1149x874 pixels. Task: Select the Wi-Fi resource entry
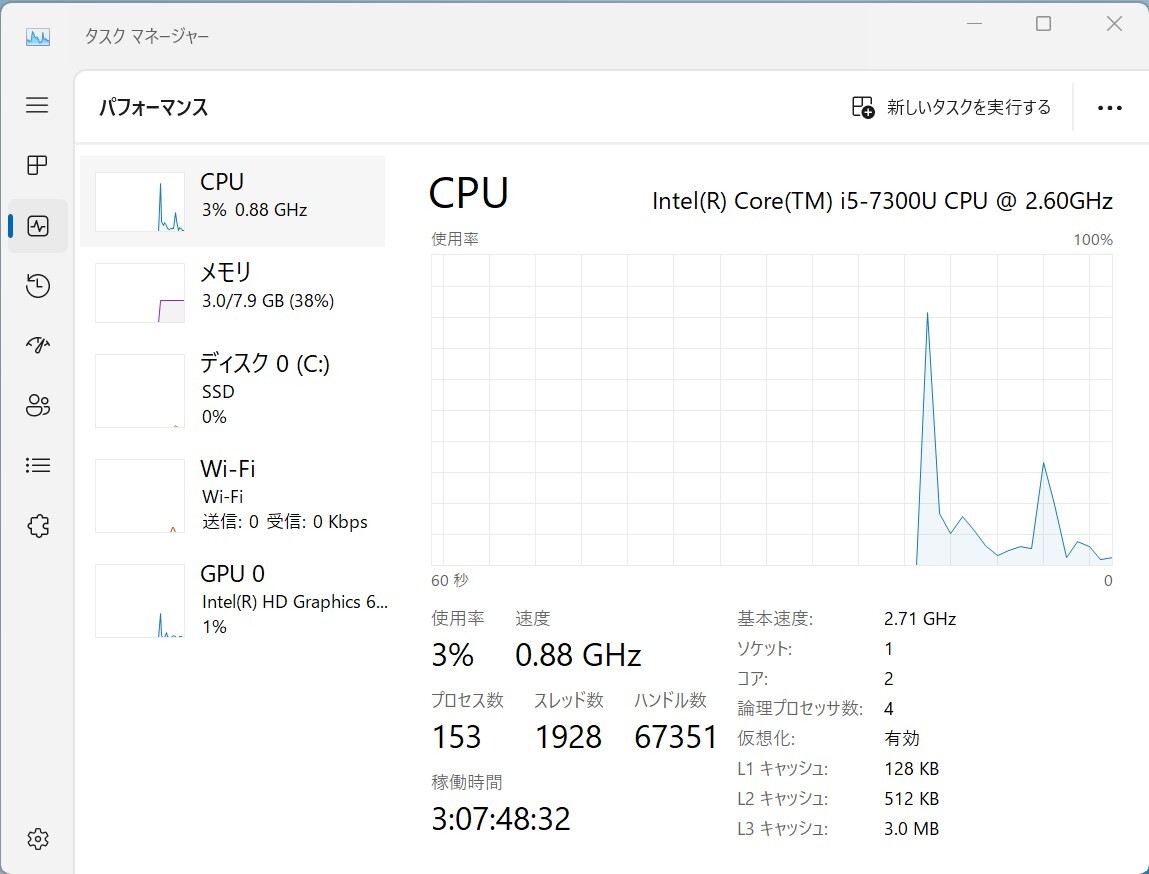point(232,495)
